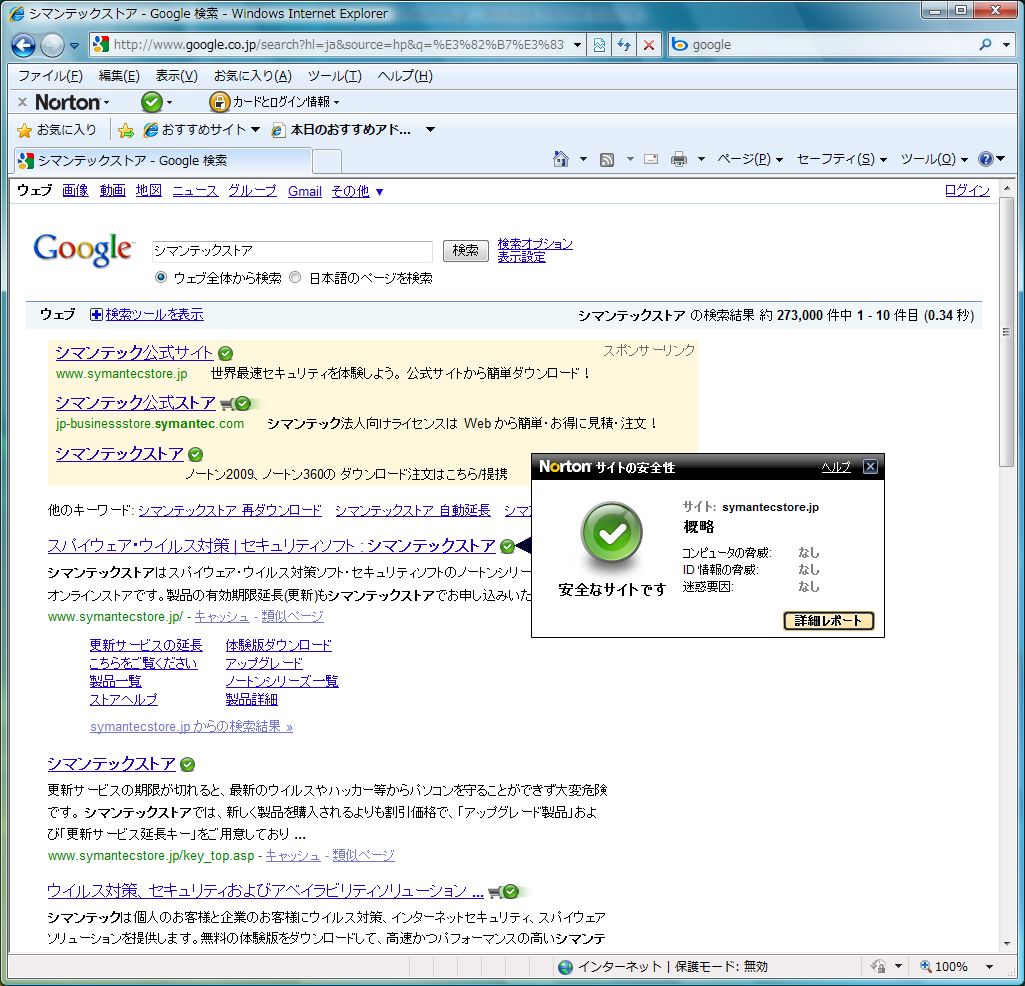Viewport: 1025px width, 986px height.
Task: Click the Help question mark icon
Action: [x=985, y=159]
